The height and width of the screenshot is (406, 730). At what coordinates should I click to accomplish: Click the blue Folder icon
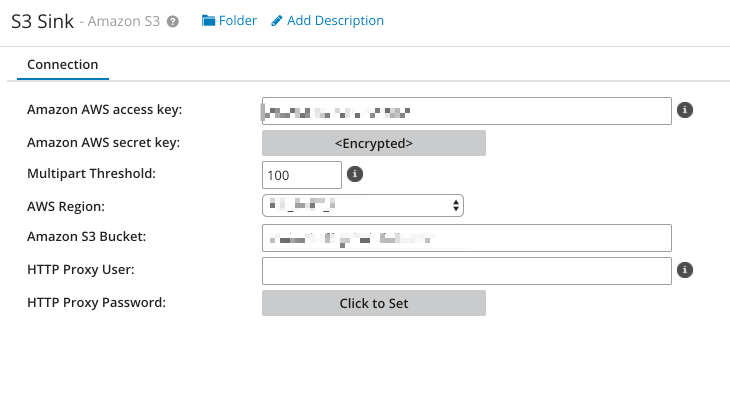208,20
